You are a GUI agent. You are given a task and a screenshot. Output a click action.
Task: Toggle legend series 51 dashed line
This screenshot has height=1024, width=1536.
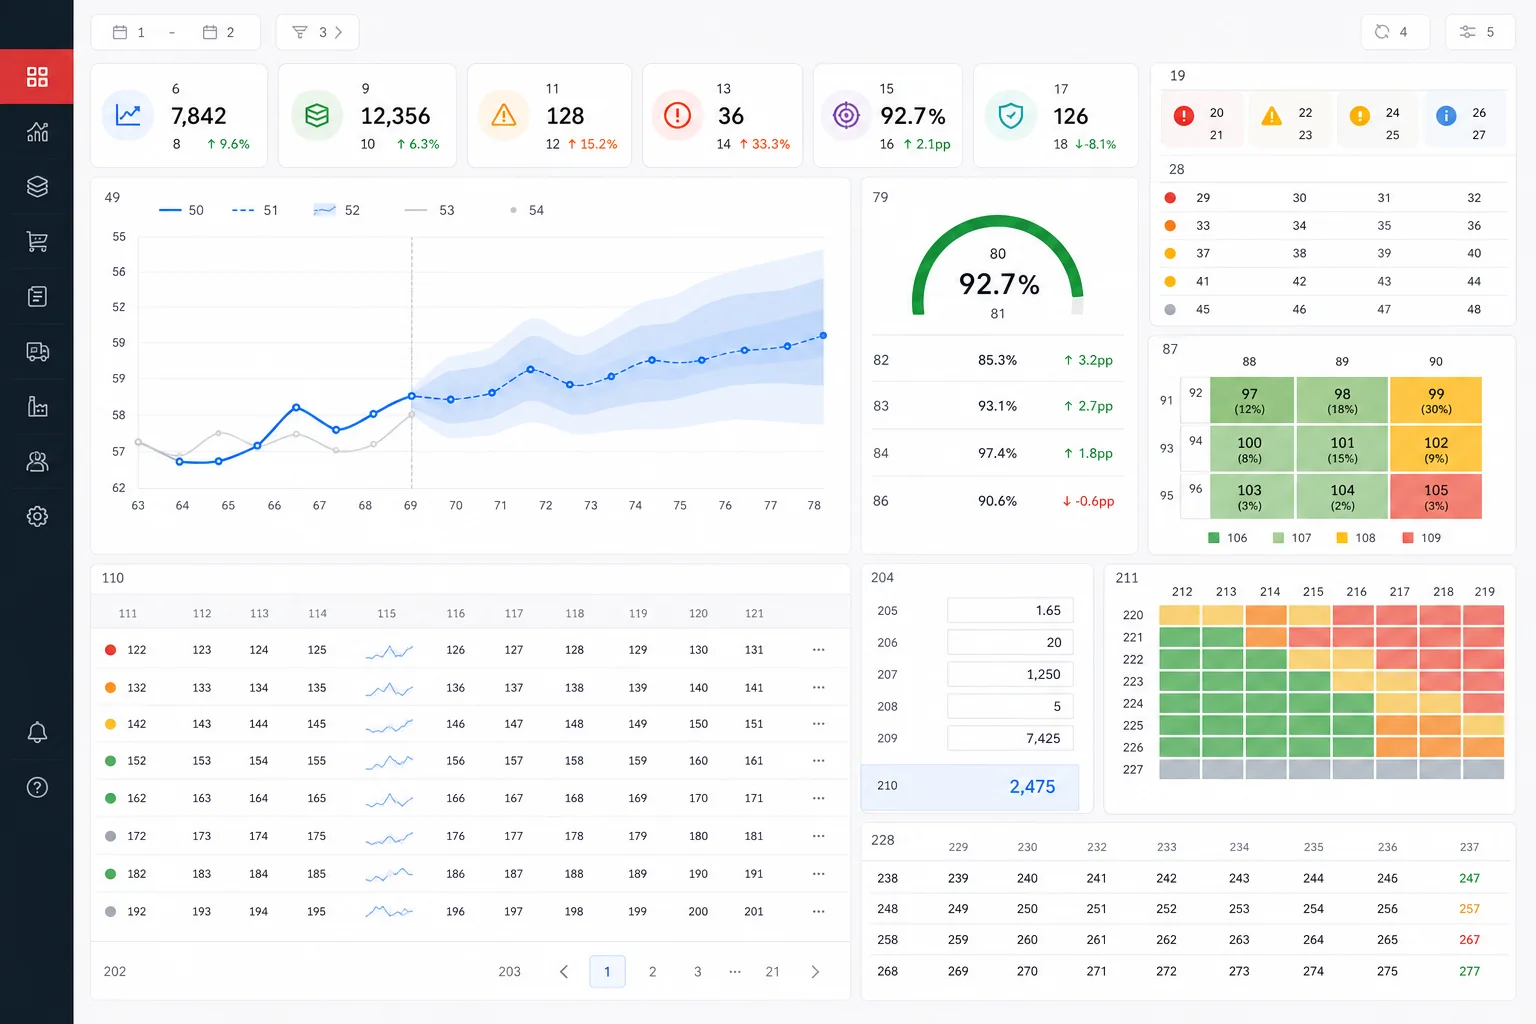(255, 210)
